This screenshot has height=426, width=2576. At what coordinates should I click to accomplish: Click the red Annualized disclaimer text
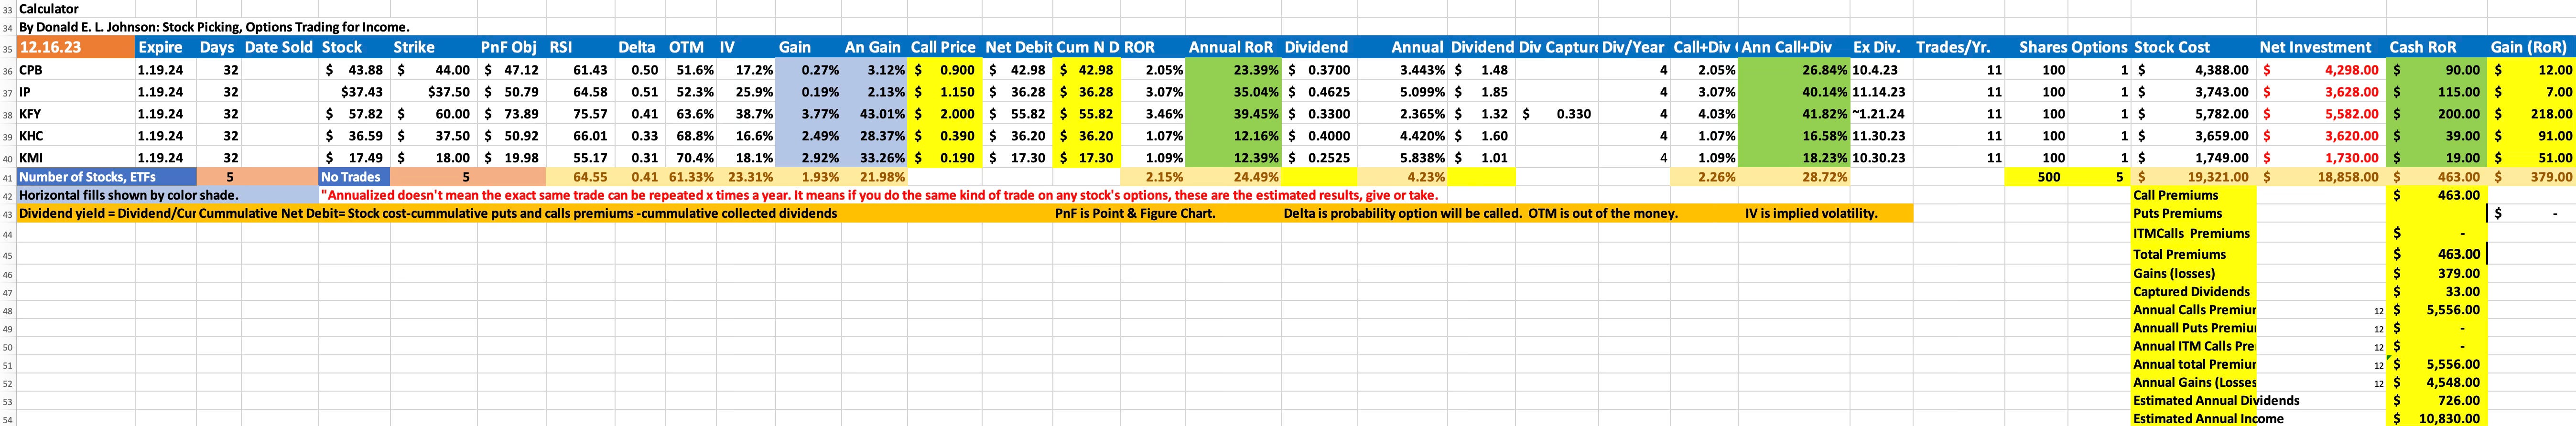click(x=879, y=195)
